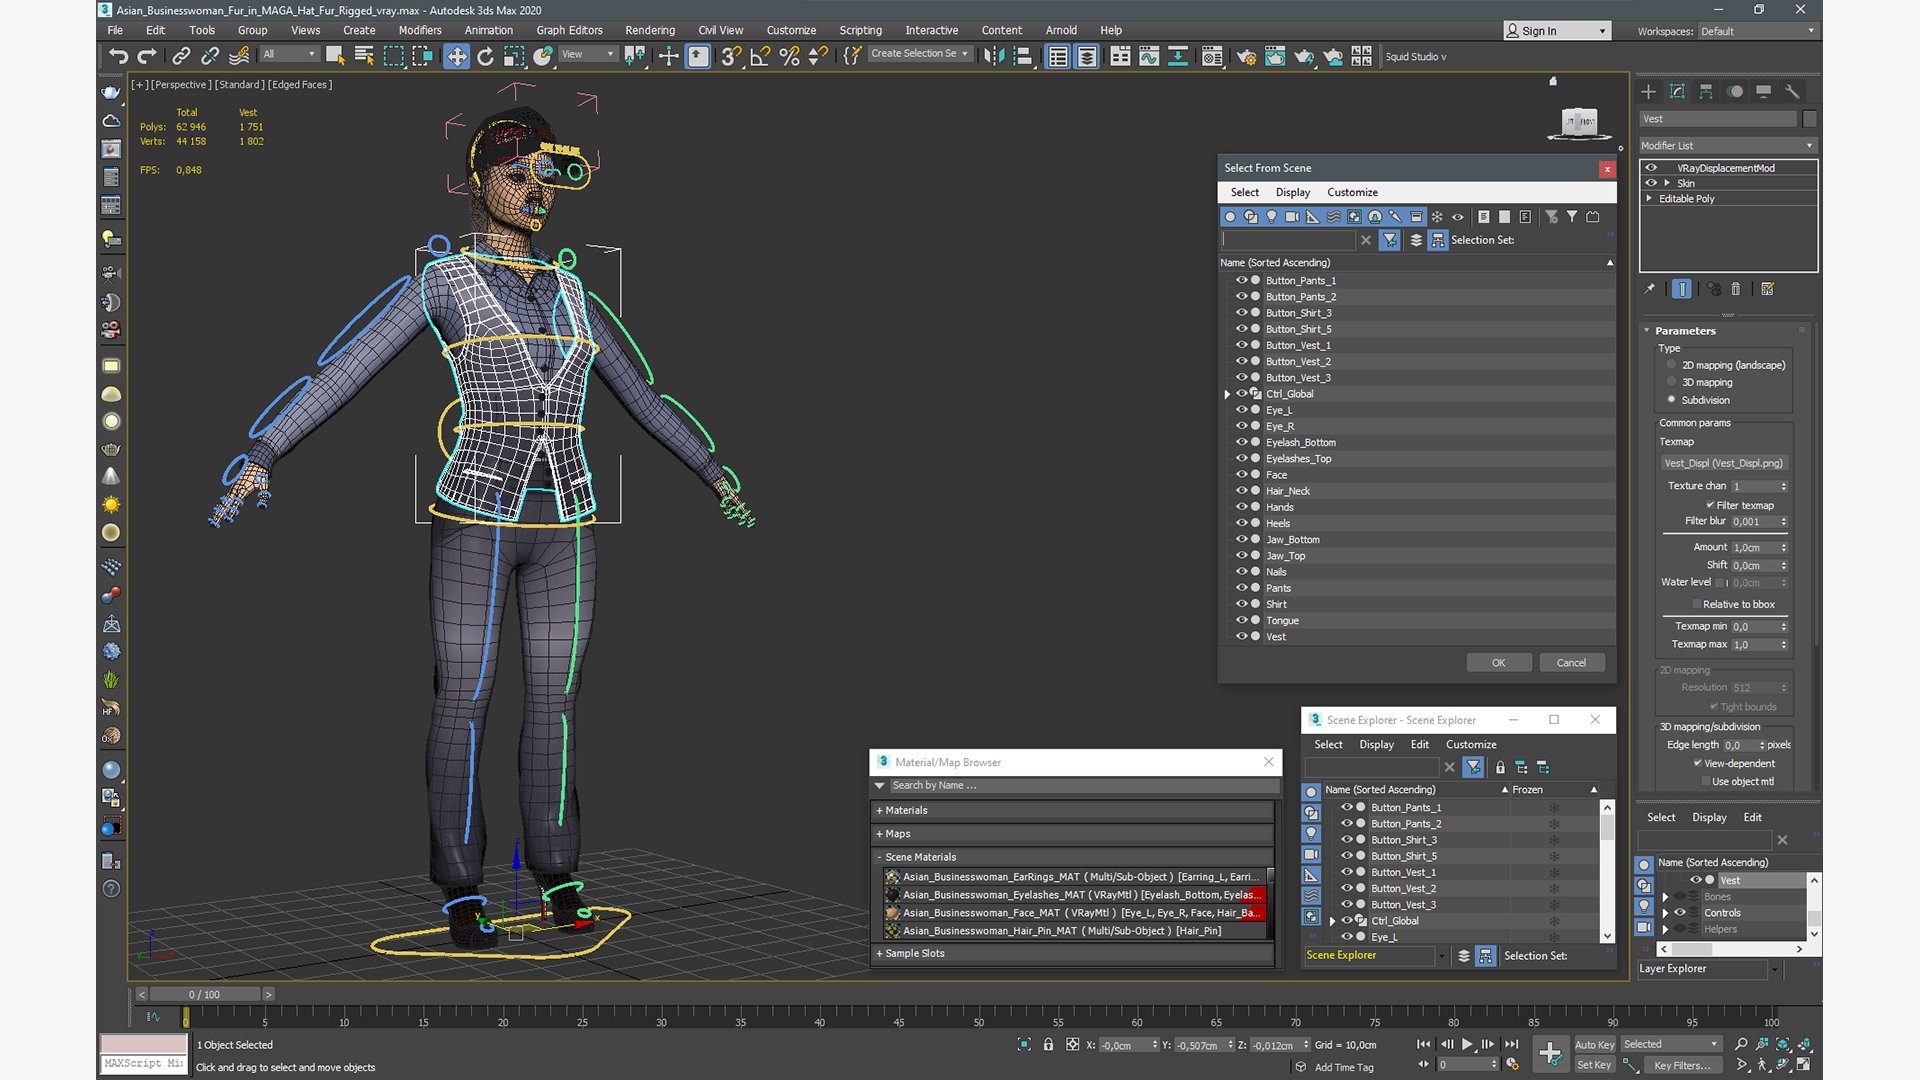This screenshot has width=1920, height=1080.
Task: Click Vest_Displ texmap button
Action: [1723, 463]
